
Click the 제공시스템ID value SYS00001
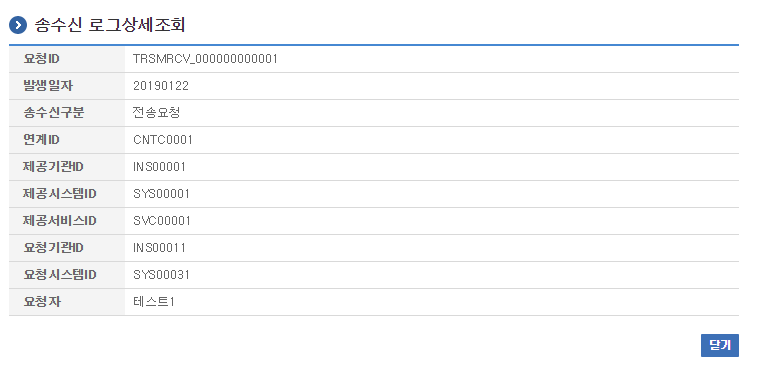[161, 194]
